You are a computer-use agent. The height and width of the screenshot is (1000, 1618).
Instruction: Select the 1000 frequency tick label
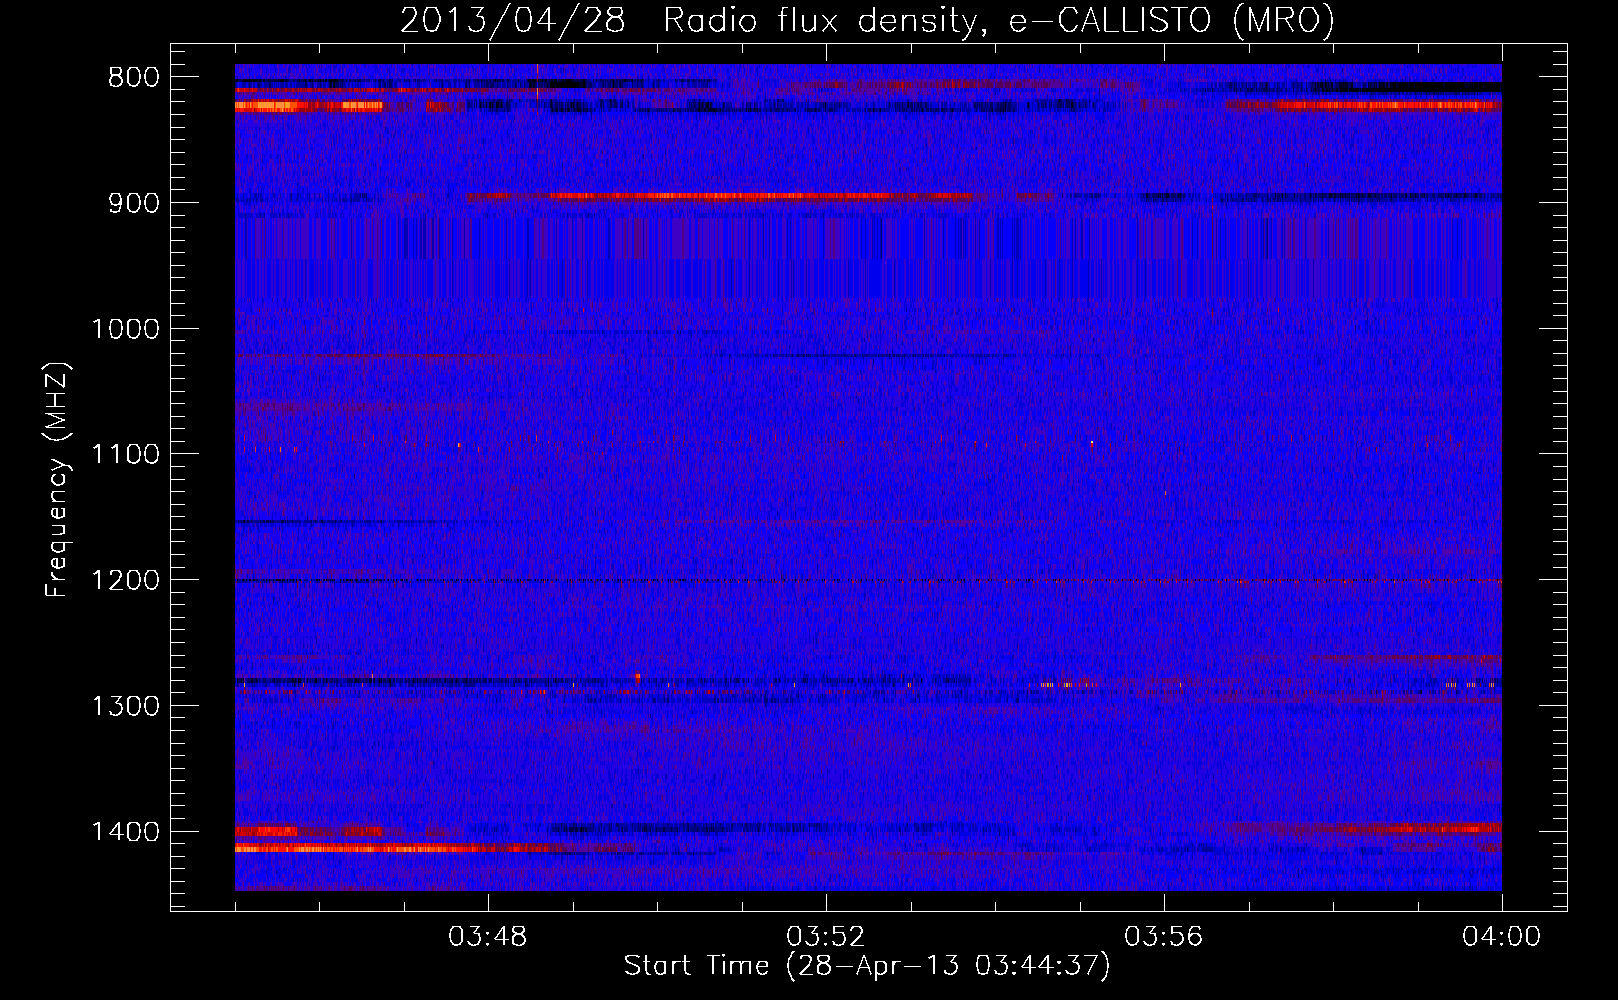[x=125, y=329]
